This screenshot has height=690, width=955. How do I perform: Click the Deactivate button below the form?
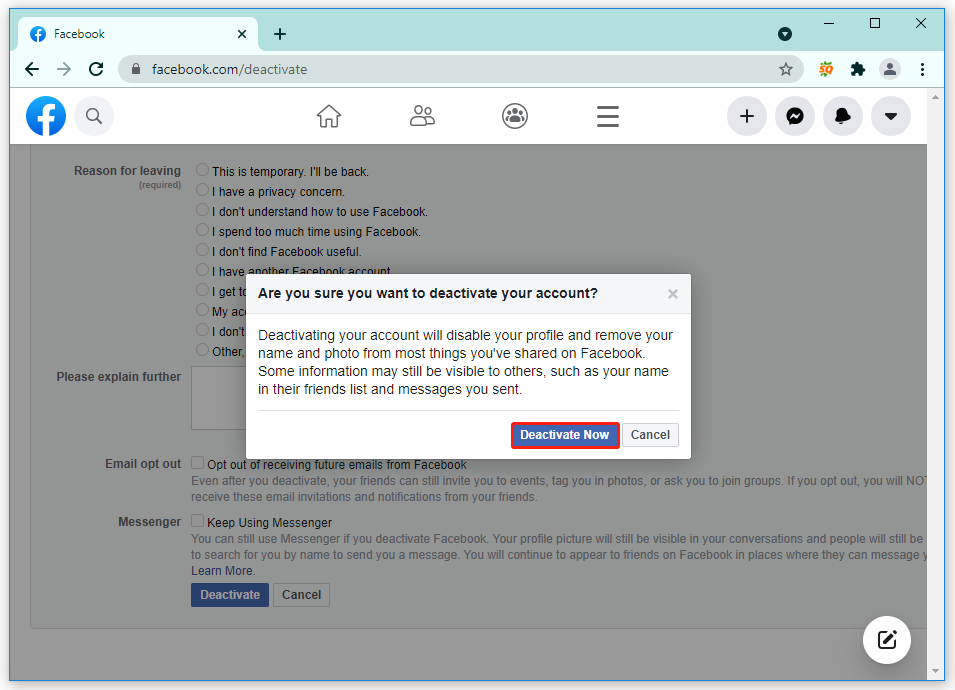point(230,595)
